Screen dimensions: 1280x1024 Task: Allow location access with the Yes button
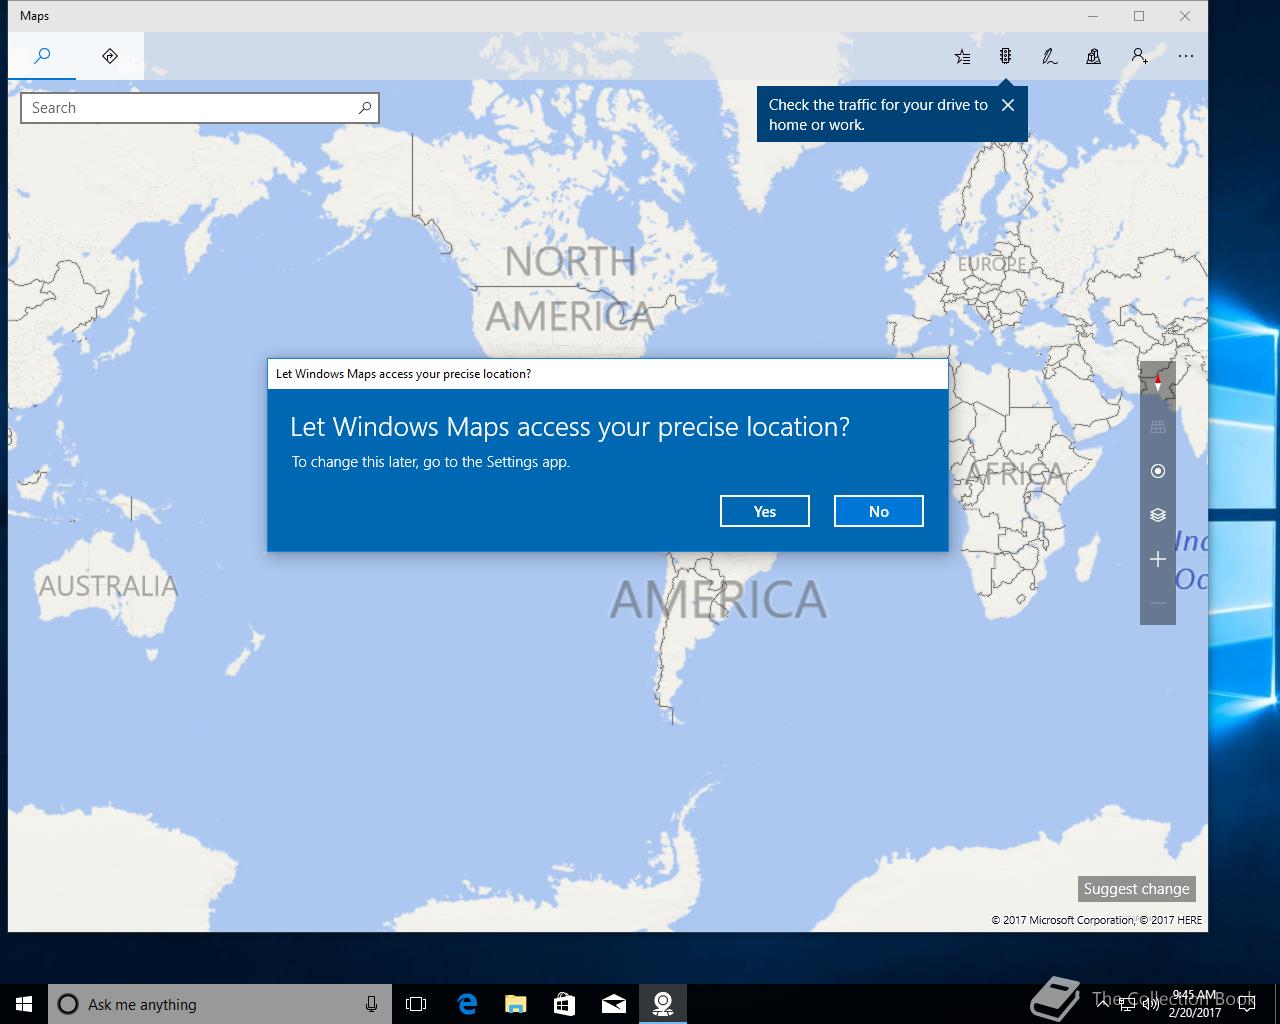[x=764, y=511]
